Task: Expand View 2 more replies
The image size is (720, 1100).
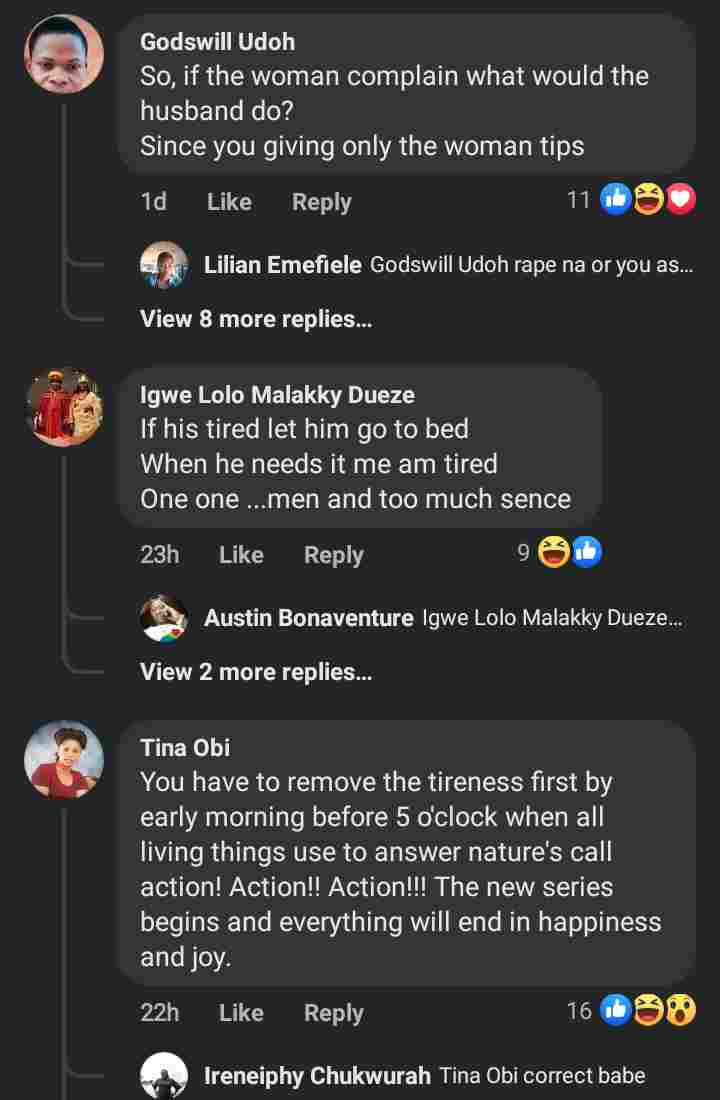Action: (256, 672)
